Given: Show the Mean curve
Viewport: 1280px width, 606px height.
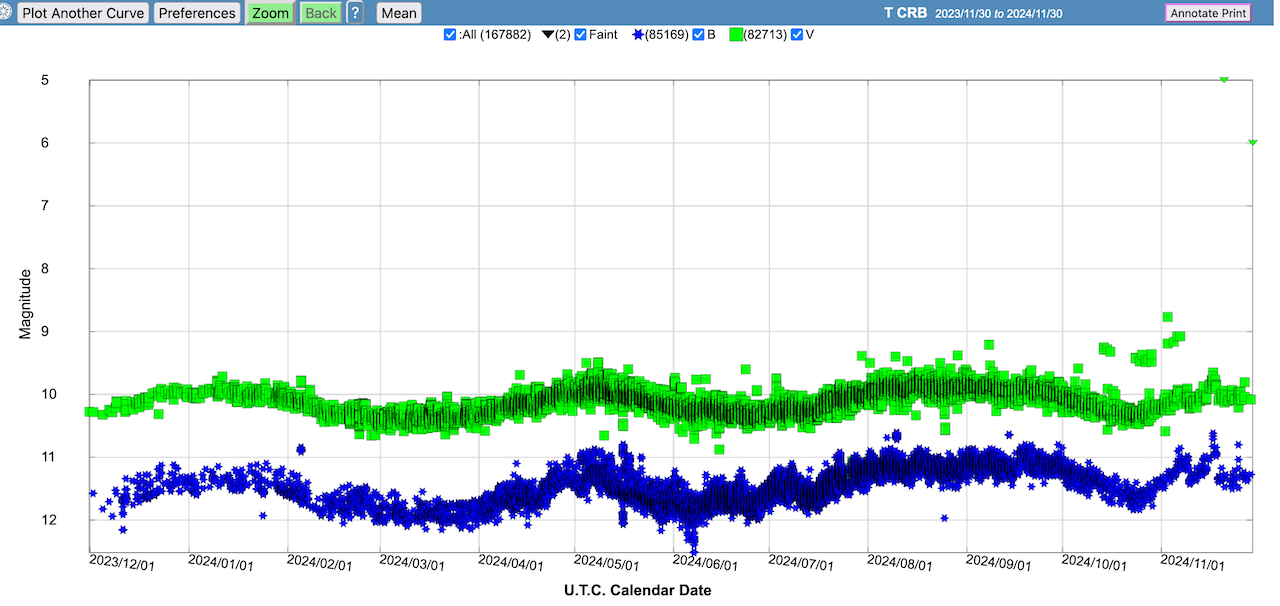Looking at the screenshot, I should (399, 13).
